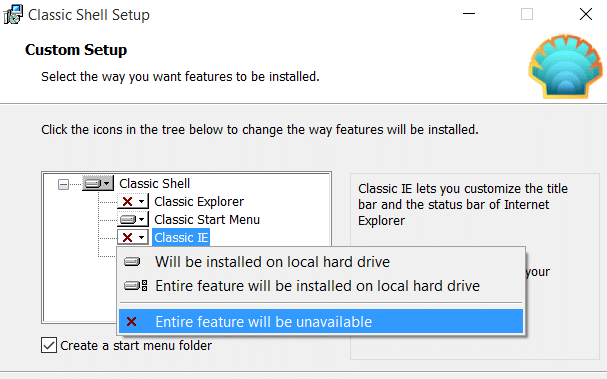
Task: Click the Classic IE description text
Action: coord(463,204)
